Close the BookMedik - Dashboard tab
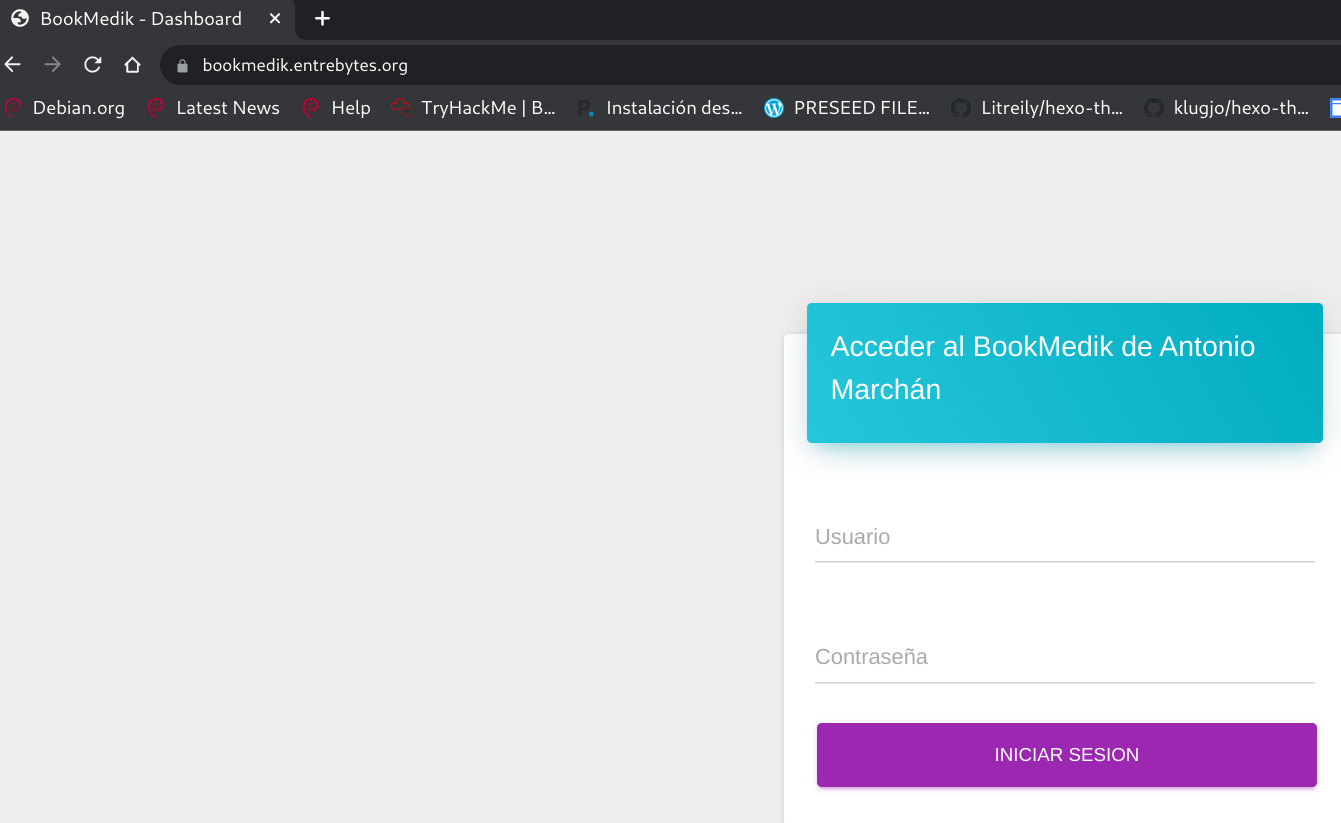 click(275, 19)
